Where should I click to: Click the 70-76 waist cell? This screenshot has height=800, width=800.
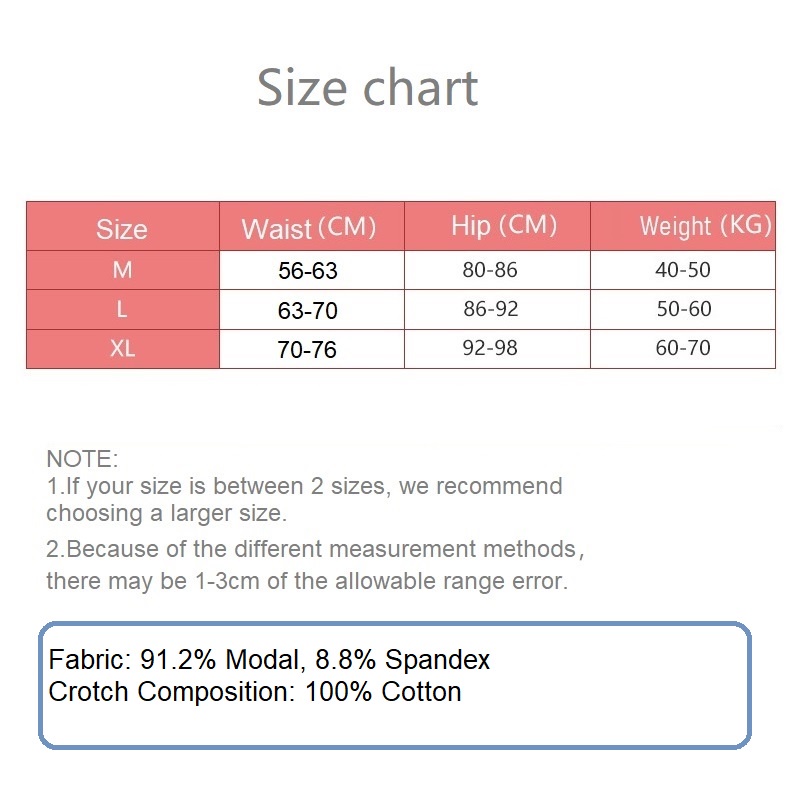pyautogui.click(x=308, y=350)
